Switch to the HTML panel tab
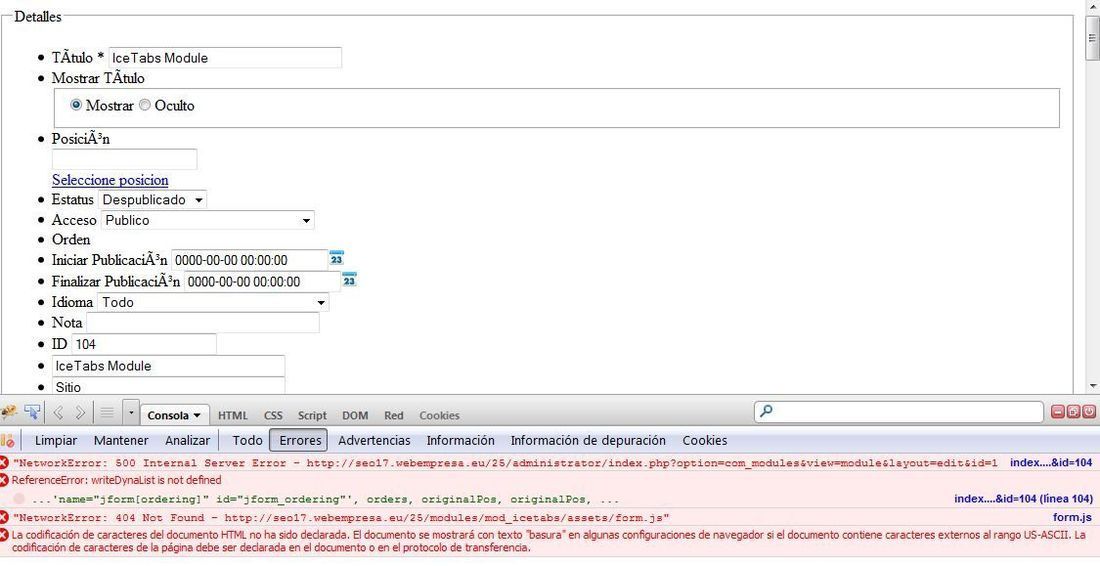Screen dimensions: 1100x566 tap(233, 415)
